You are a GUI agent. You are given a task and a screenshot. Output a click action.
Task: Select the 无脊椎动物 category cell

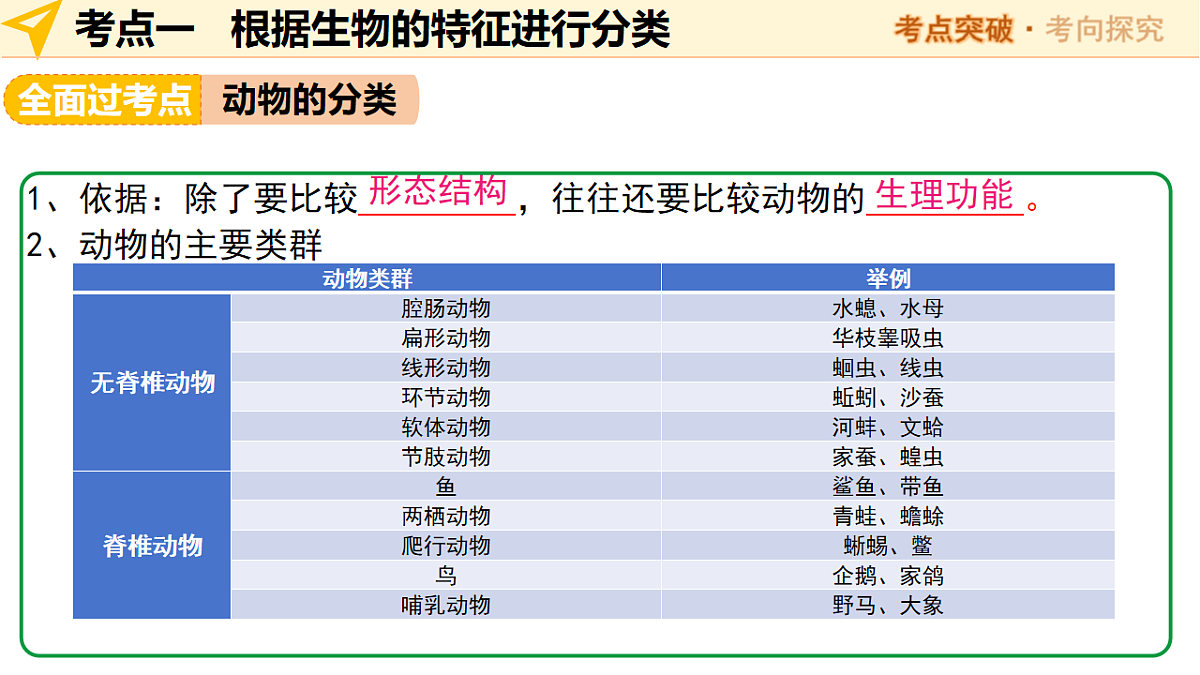(x=152, y=382)
